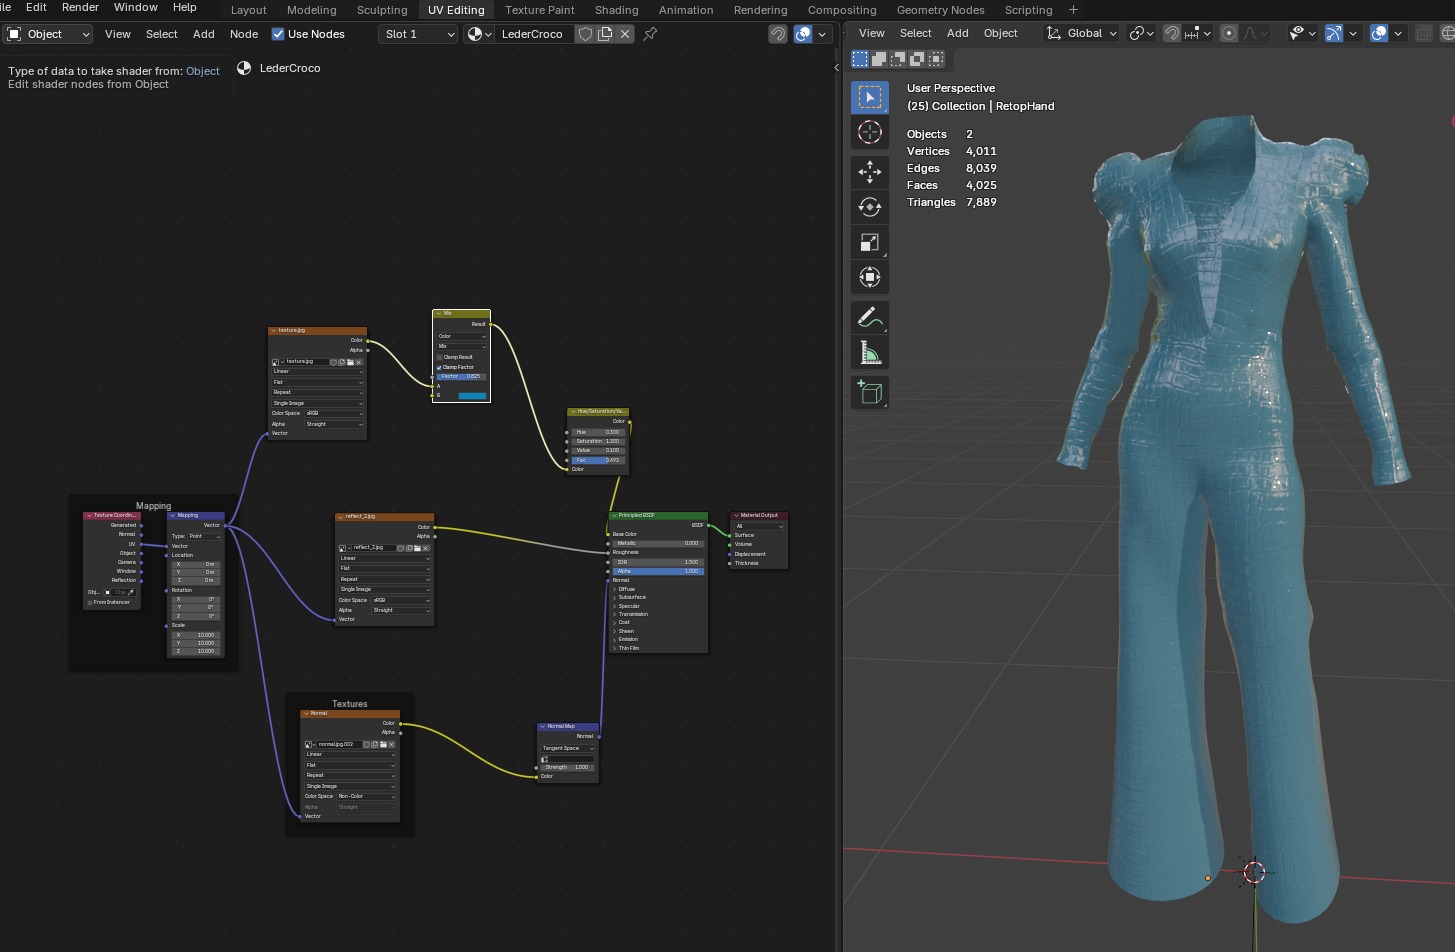Enable Clamp Result in Mix node
Viewport: 1455px width, 952px height.
pos(439,357)
